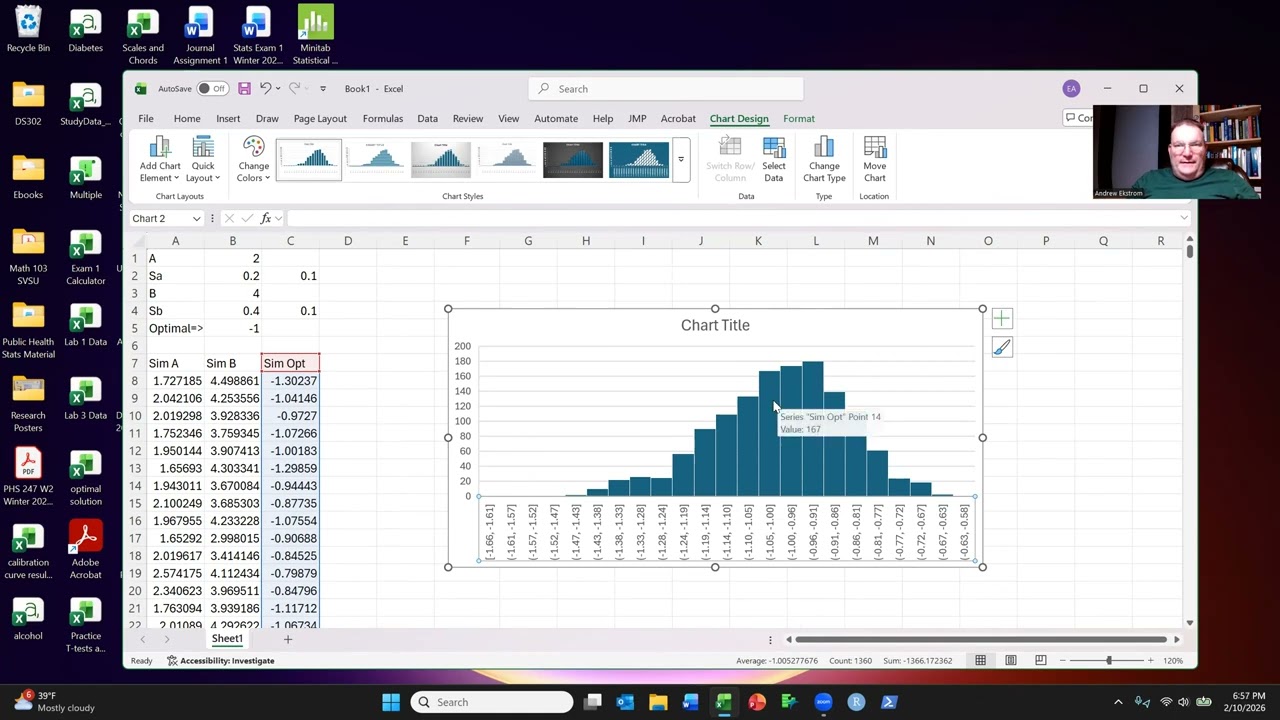The image size is (1280, 720).
Task: Show hidden tray icons chevron
Action: coord(1118,702)
